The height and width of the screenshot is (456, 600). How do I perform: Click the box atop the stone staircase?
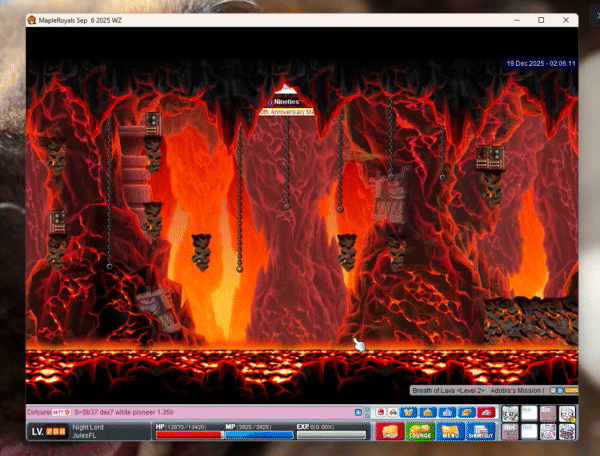(x=153, y=124)
